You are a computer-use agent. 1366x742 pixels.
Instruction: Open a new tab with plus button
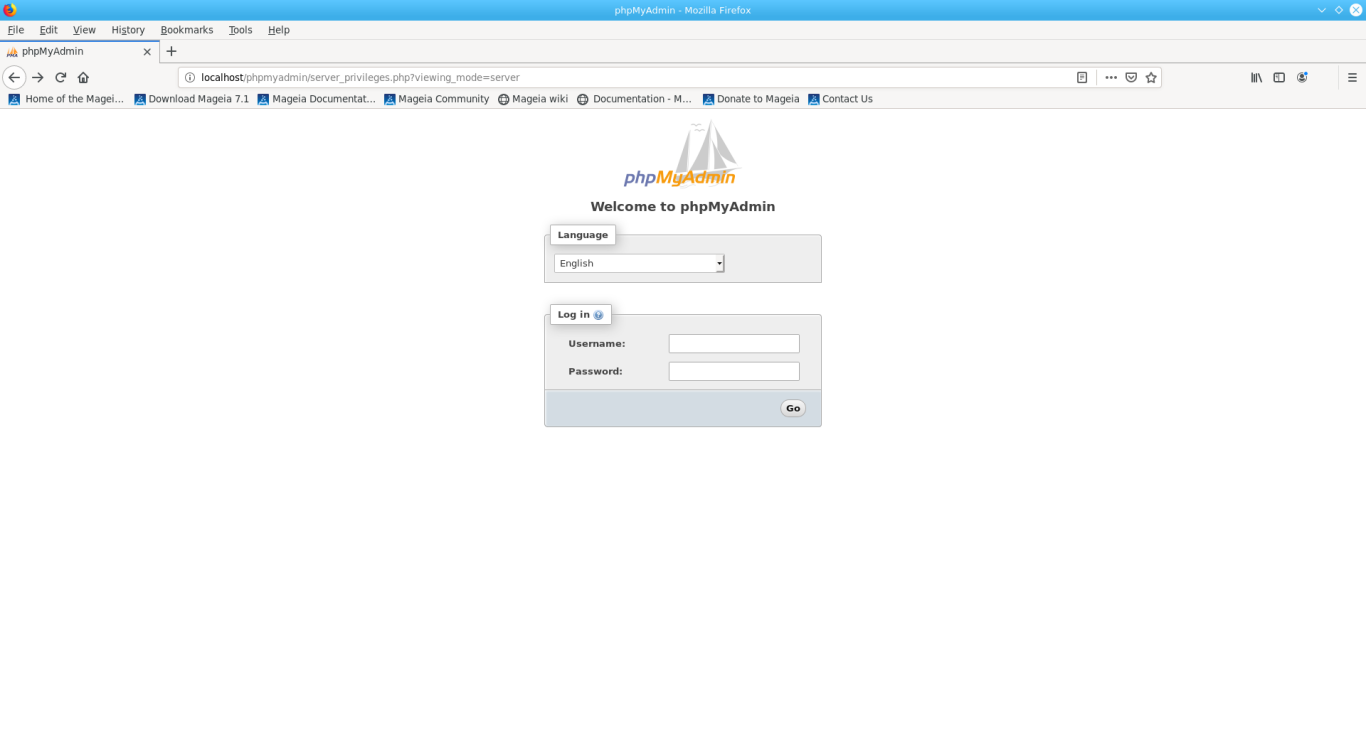click(x=171, y=51)
